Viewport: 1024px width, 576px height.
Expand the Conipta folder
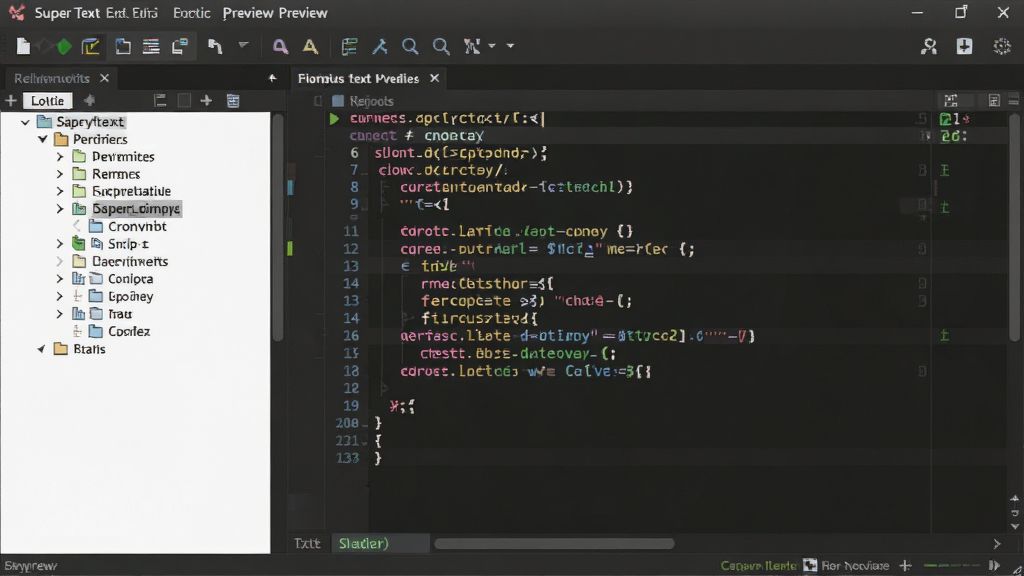(60, 279)
